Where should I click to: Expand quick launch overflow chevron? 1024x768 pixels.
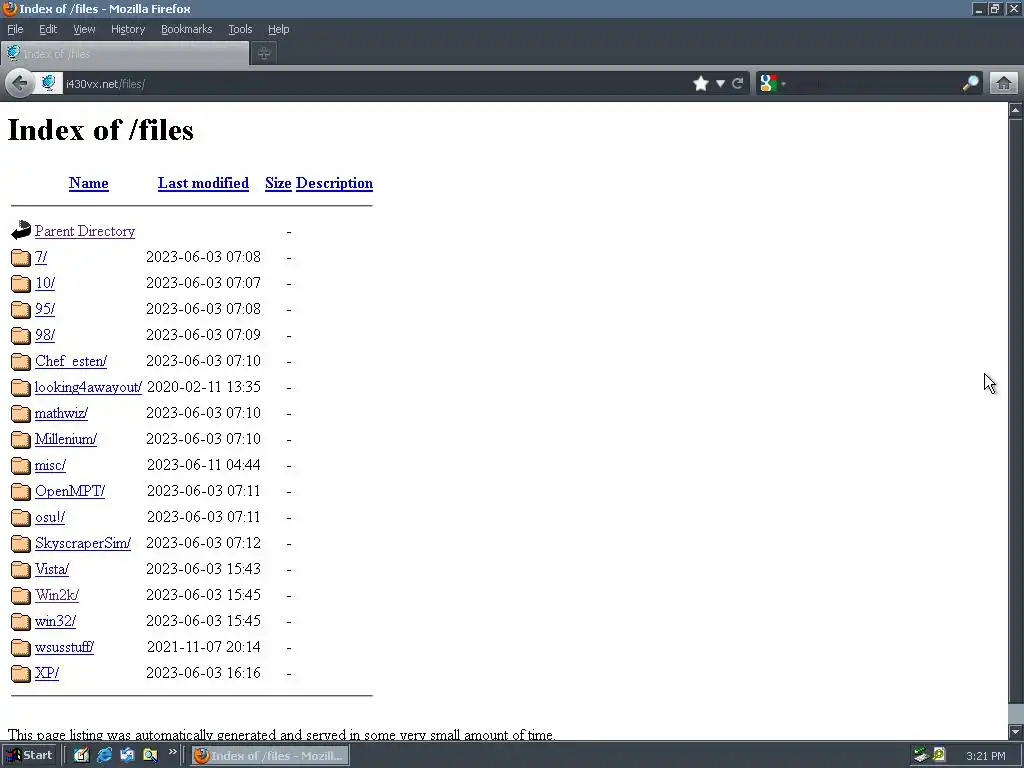(x=172, y=752)
